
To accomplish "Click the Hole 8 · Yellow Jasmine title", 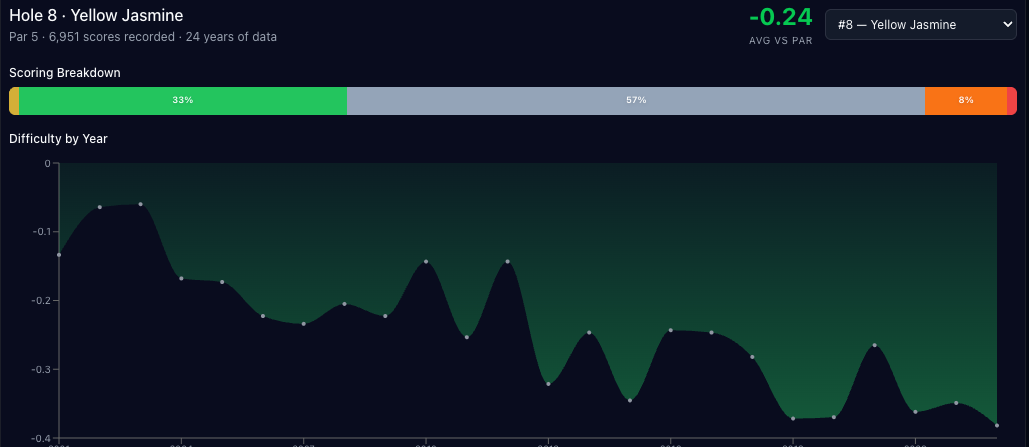I will tap(96, 16).
